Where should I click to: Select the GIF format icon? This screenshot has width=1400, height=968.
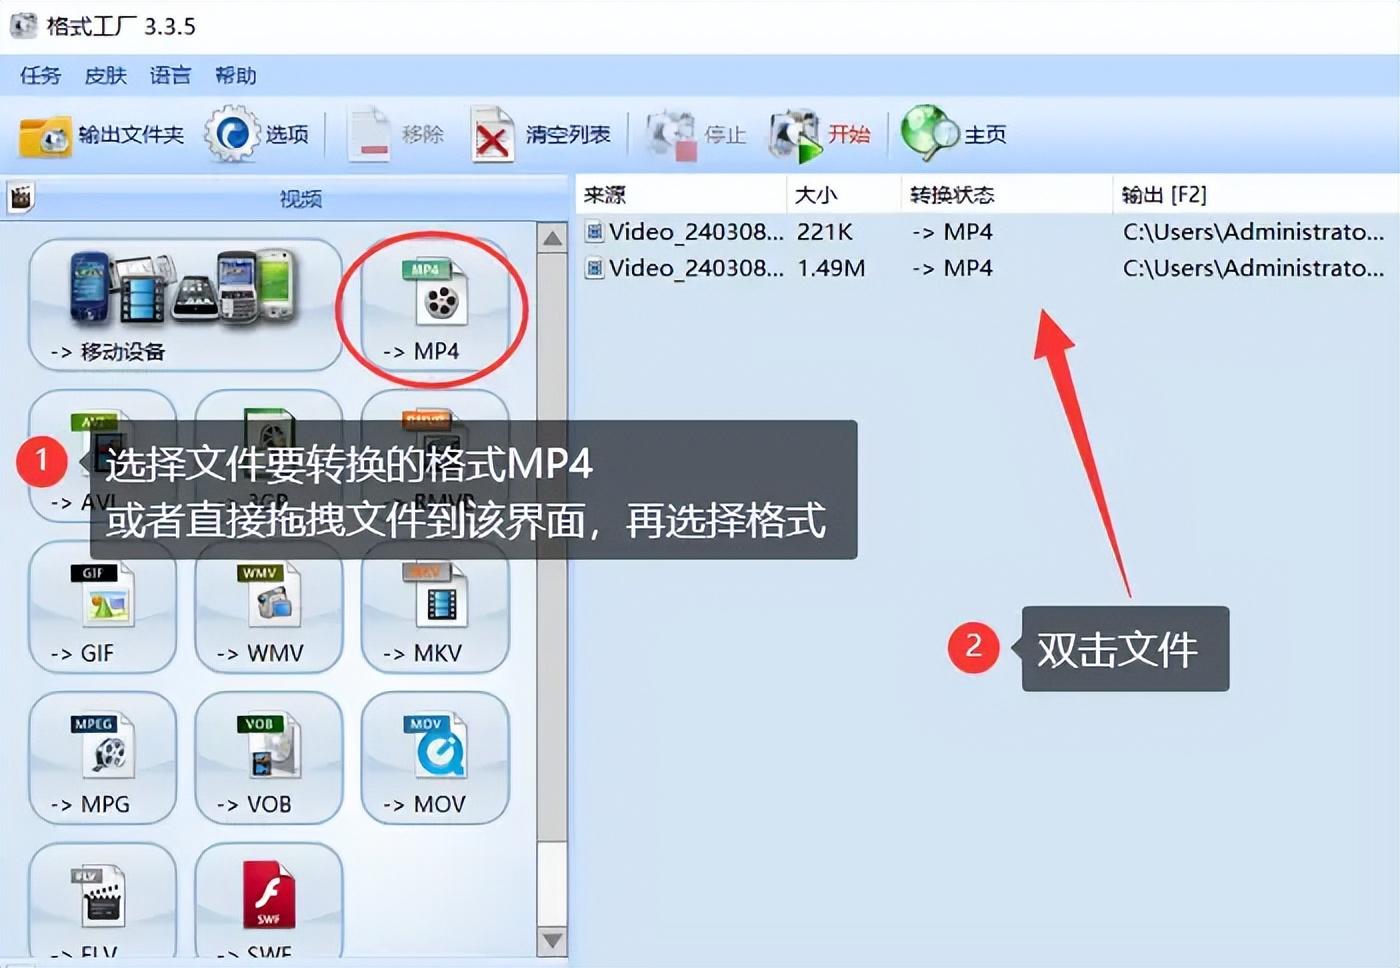click(100, 608)
